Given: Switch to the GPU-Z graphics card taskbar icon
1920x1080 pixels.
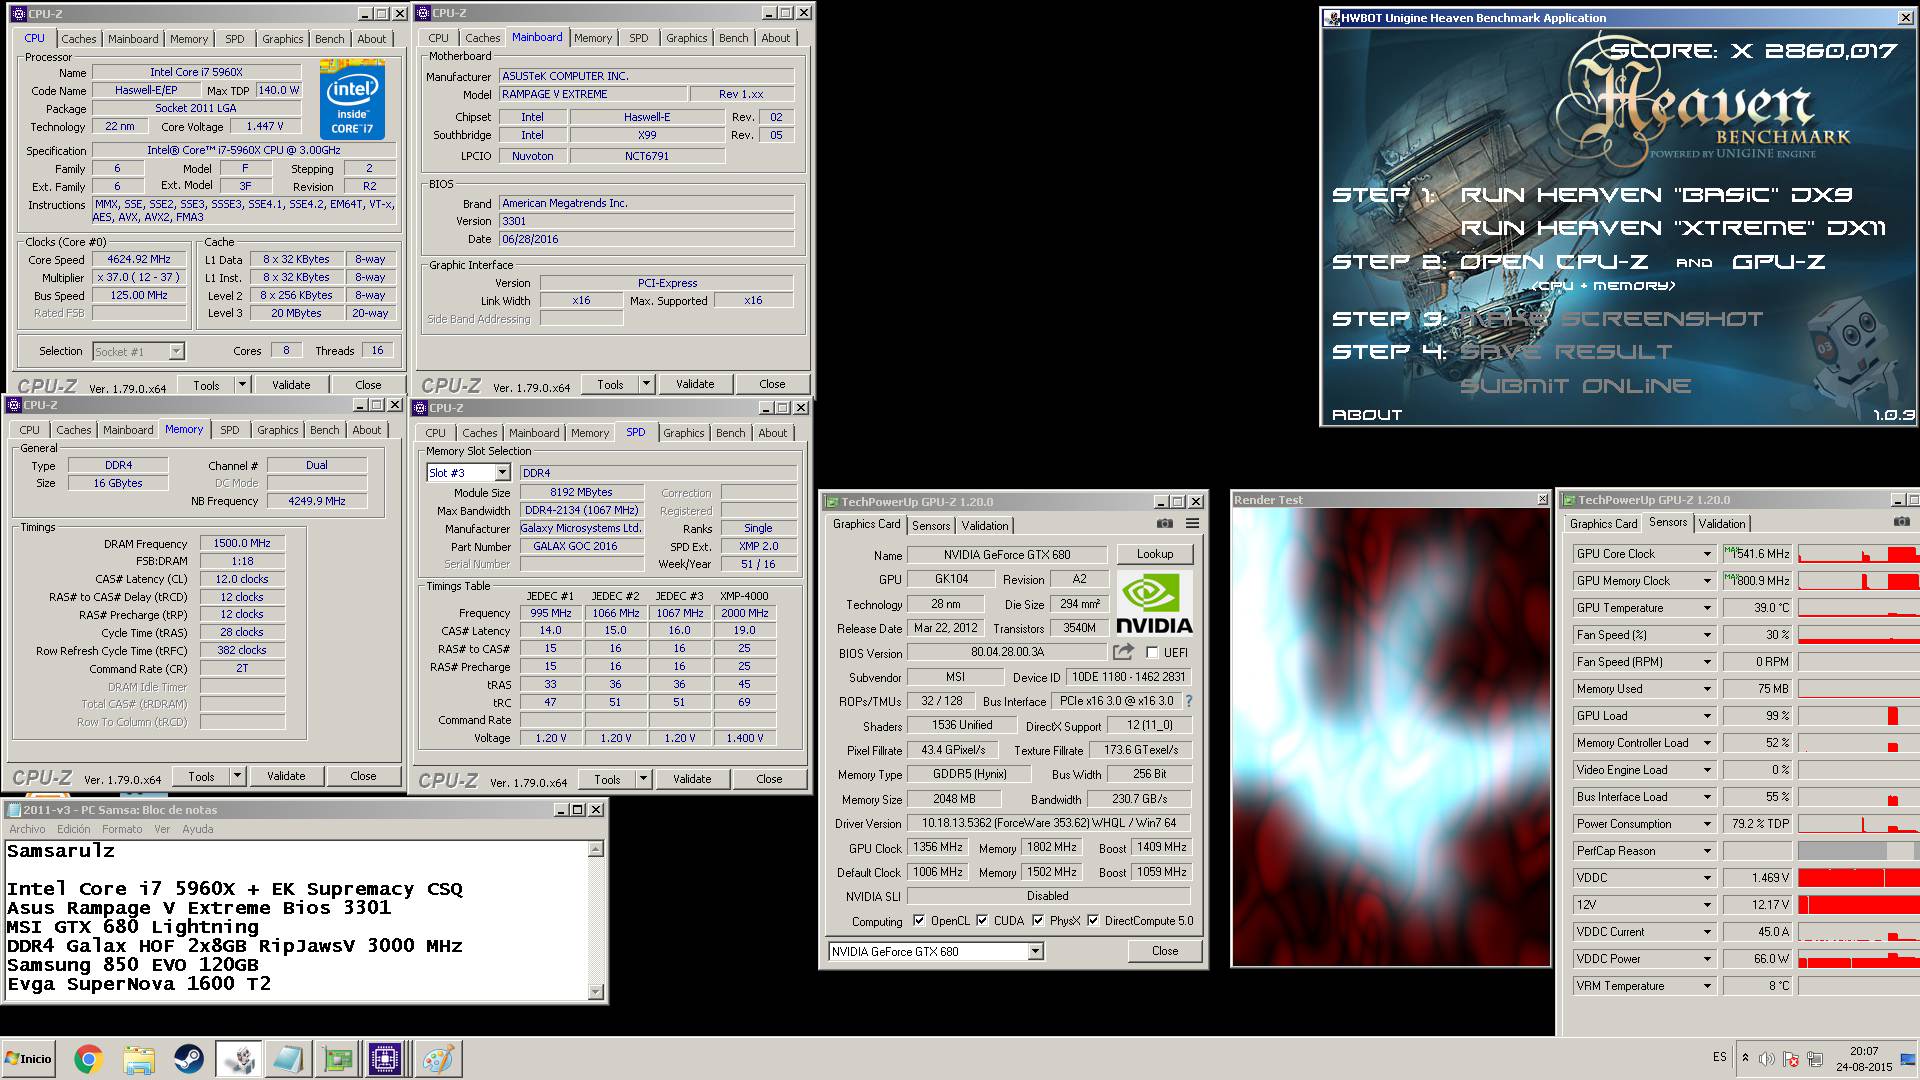Looking at the screenshot, I should (337, 1059).
